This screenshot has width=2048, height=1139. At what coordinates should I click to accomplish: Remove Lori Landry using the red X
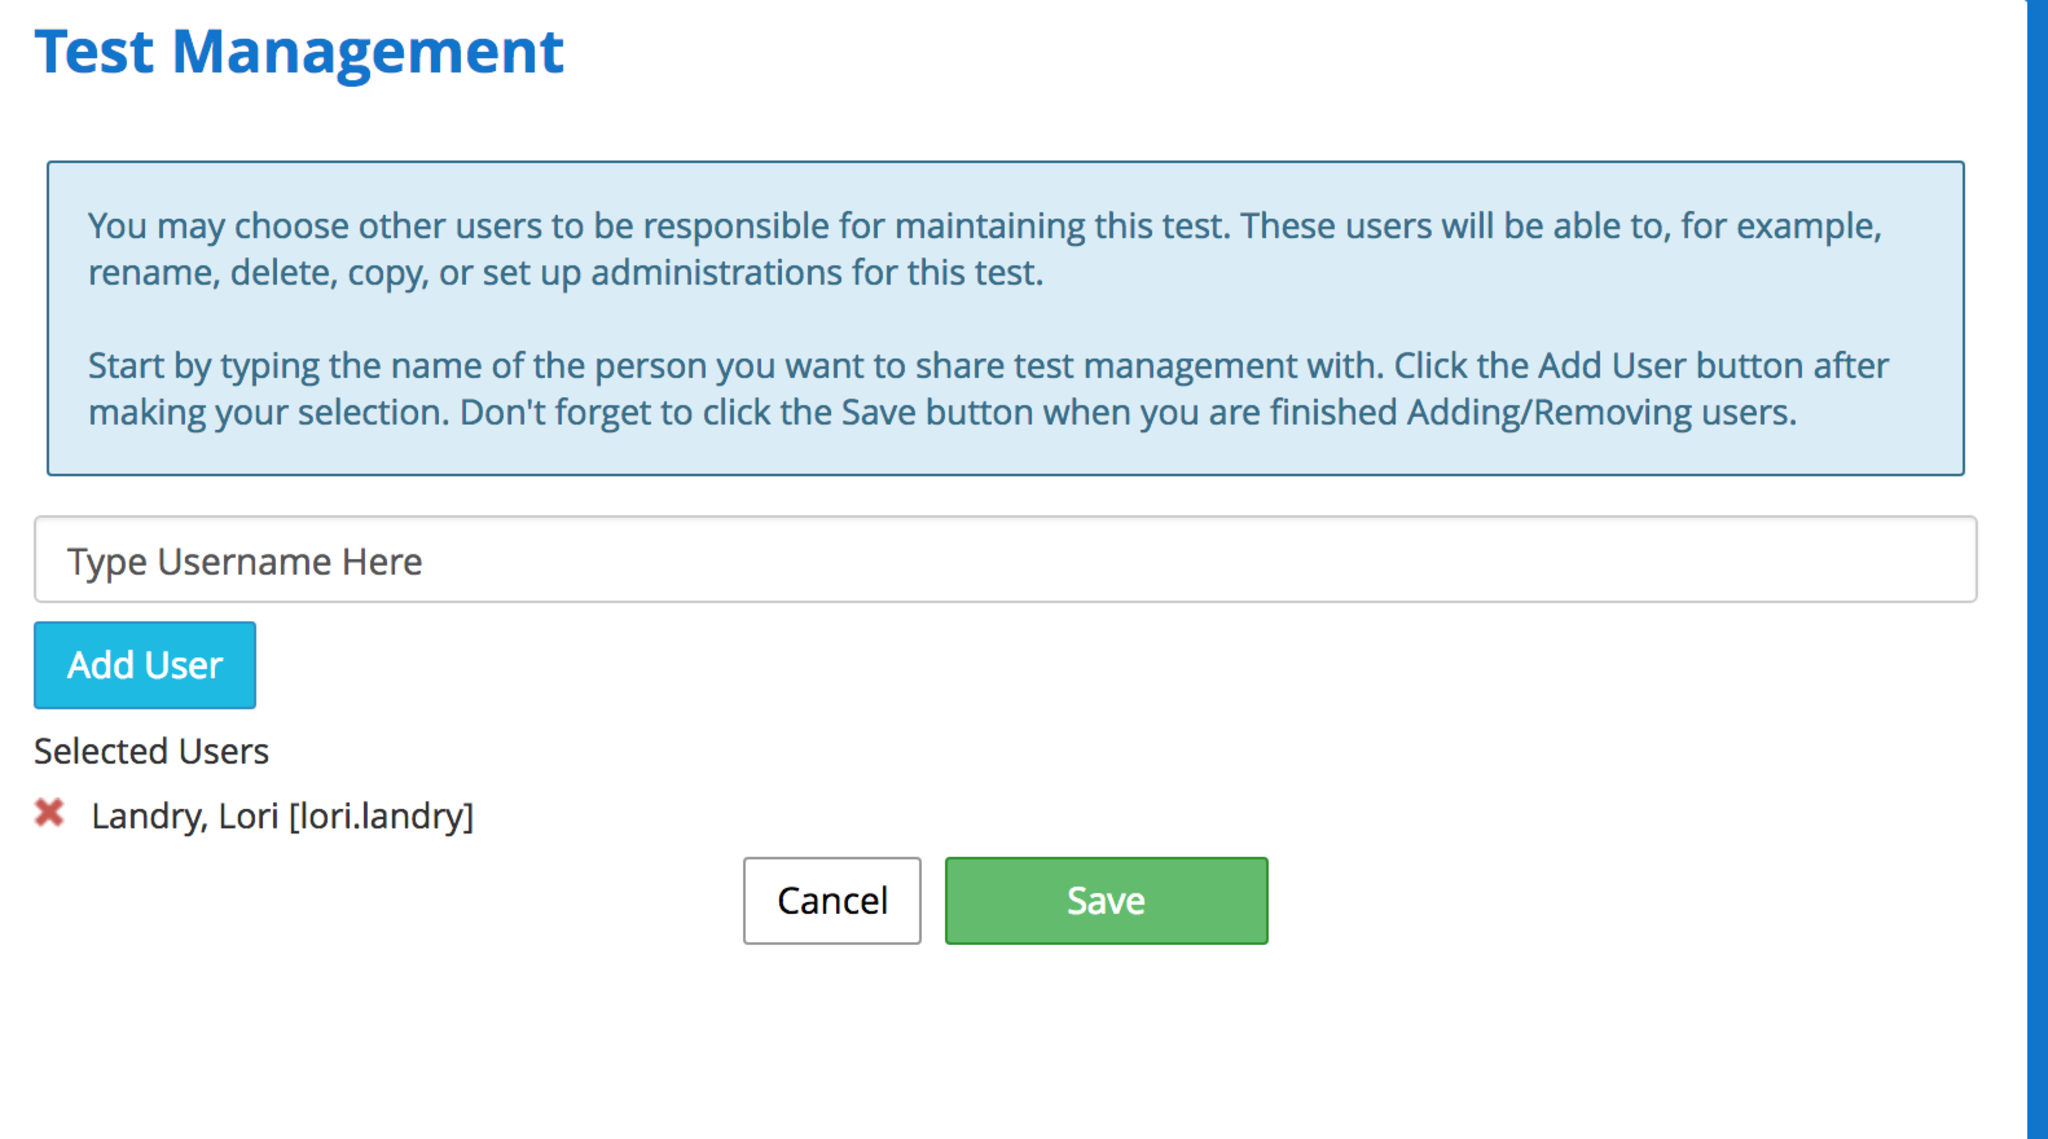pyautogui.click(x=49, y=813)
